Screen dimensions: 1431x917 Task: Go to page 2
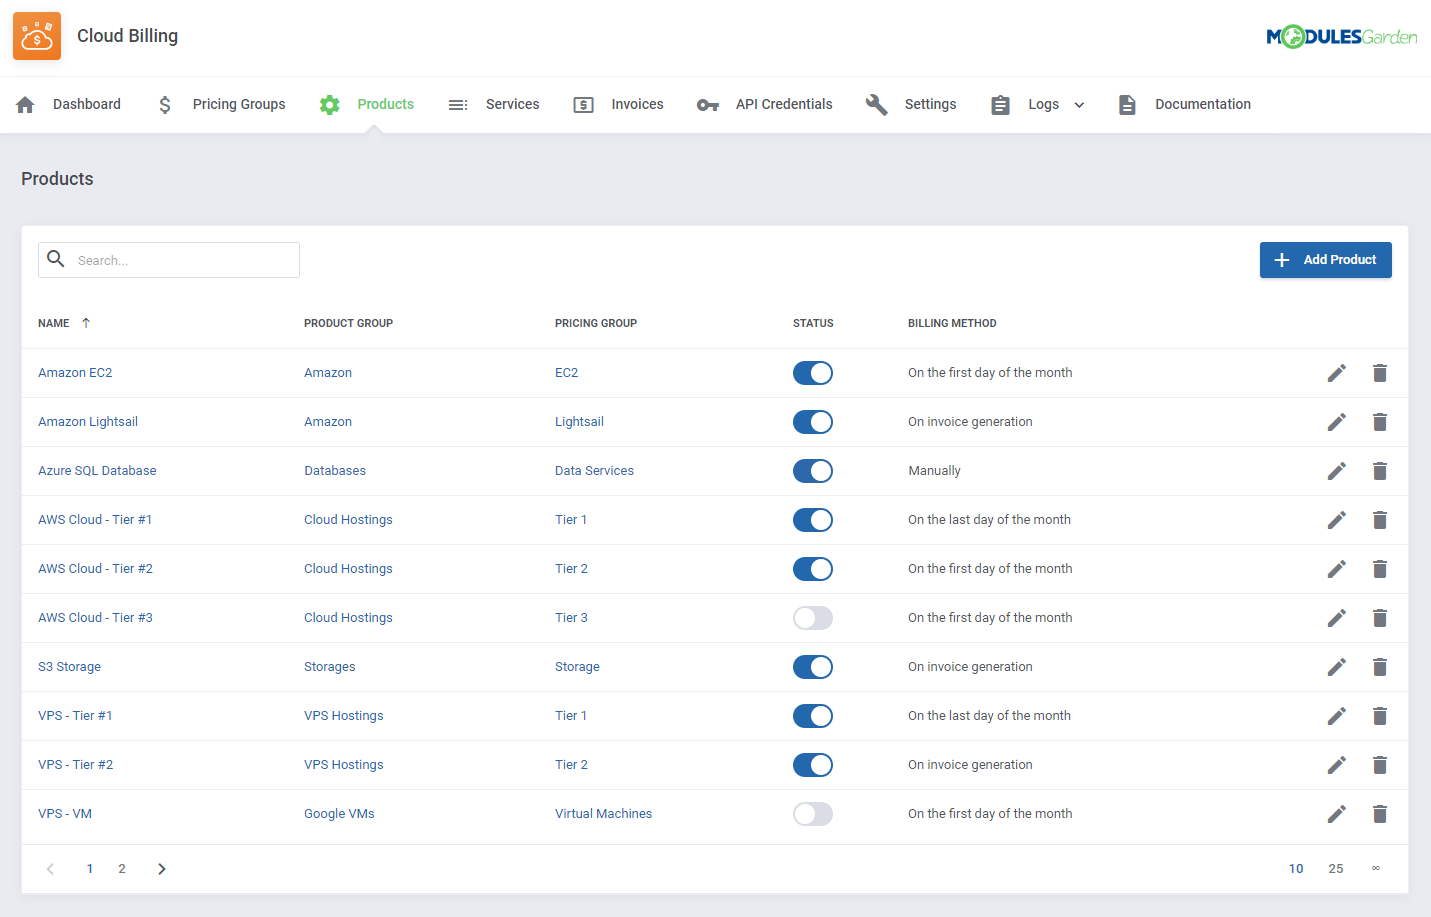(122, 869)
